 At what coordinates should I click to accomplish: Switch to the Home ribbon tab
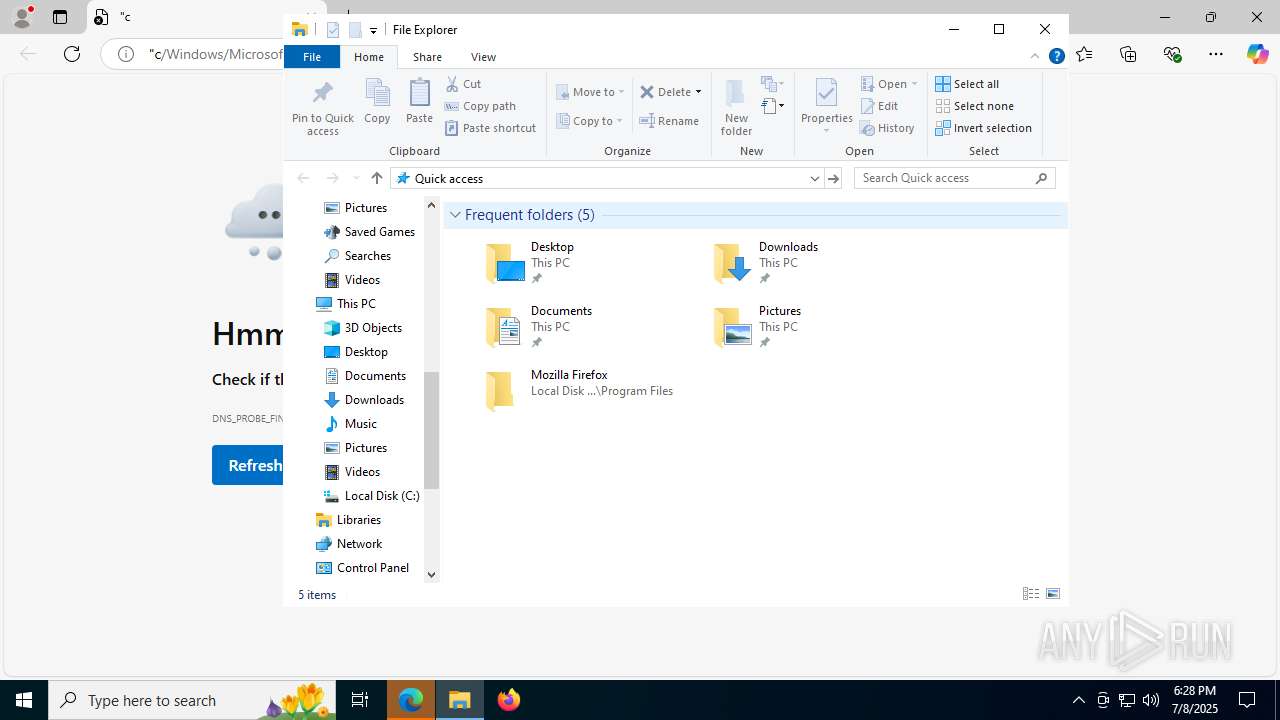(x=369, y=57)
